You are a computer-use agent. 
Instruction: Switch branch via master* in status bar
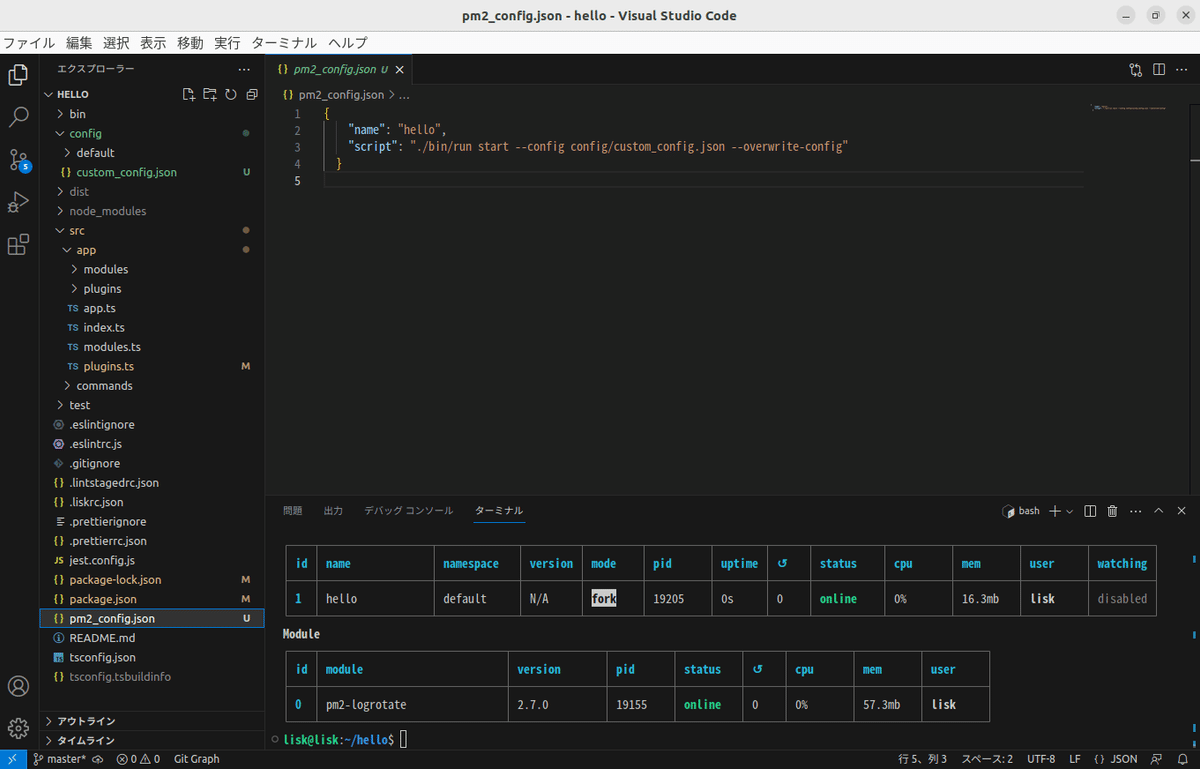[59, 759]
